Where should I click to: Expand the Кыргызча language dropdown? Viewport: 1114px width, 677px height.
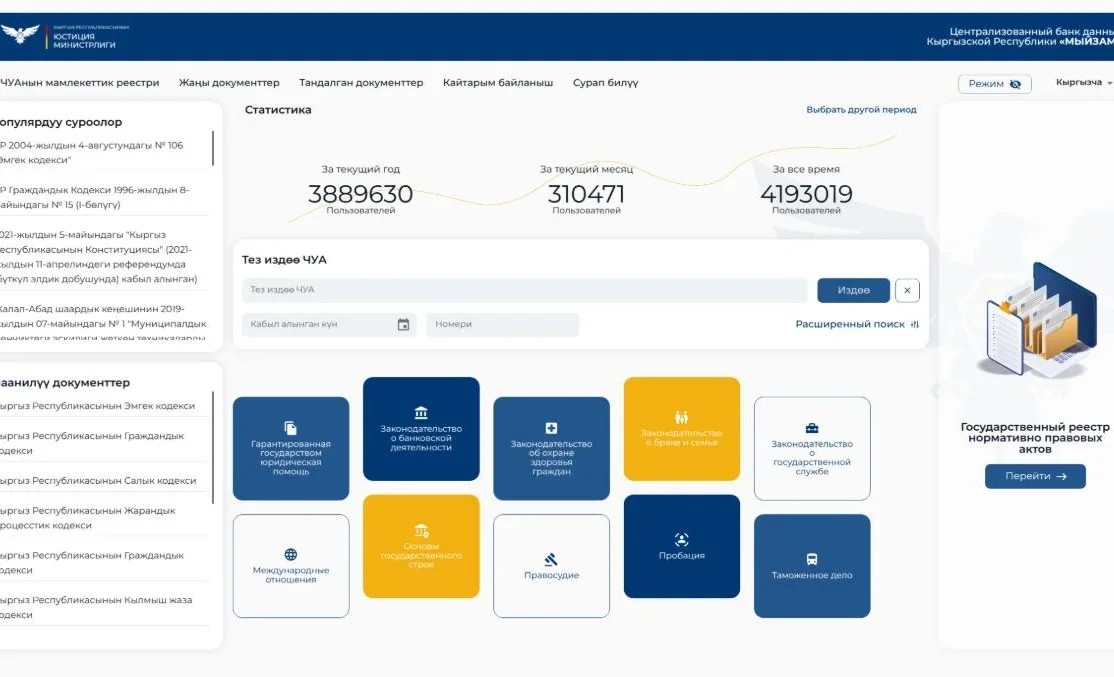[1083, 83]
